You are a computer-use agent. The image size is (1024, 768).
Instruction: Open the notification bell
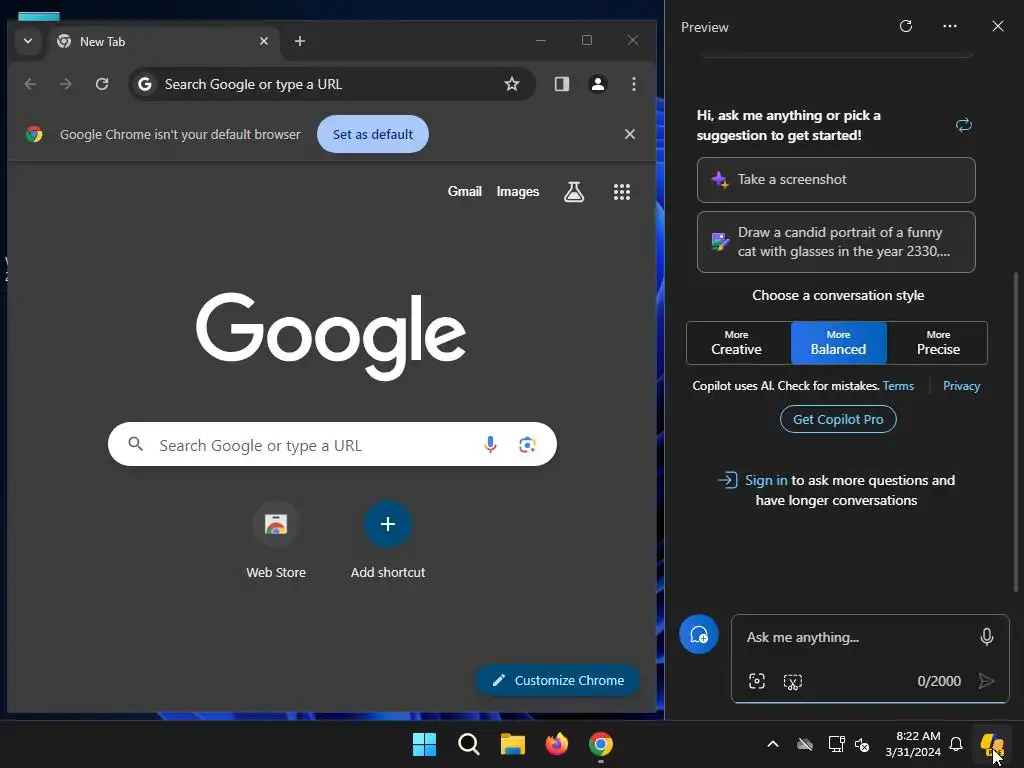pos(956,744)
